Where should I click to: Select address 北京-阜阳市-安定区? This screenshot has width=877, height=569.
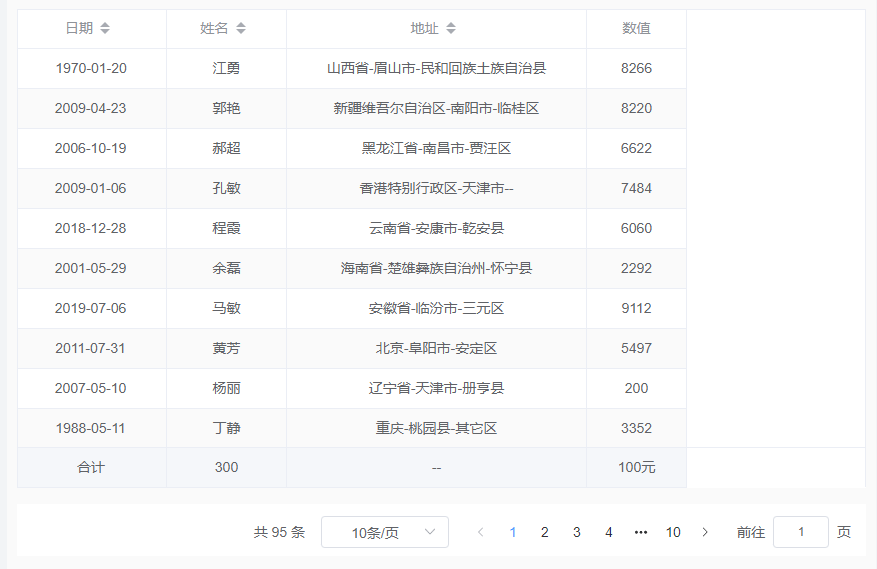pos(436,348)
